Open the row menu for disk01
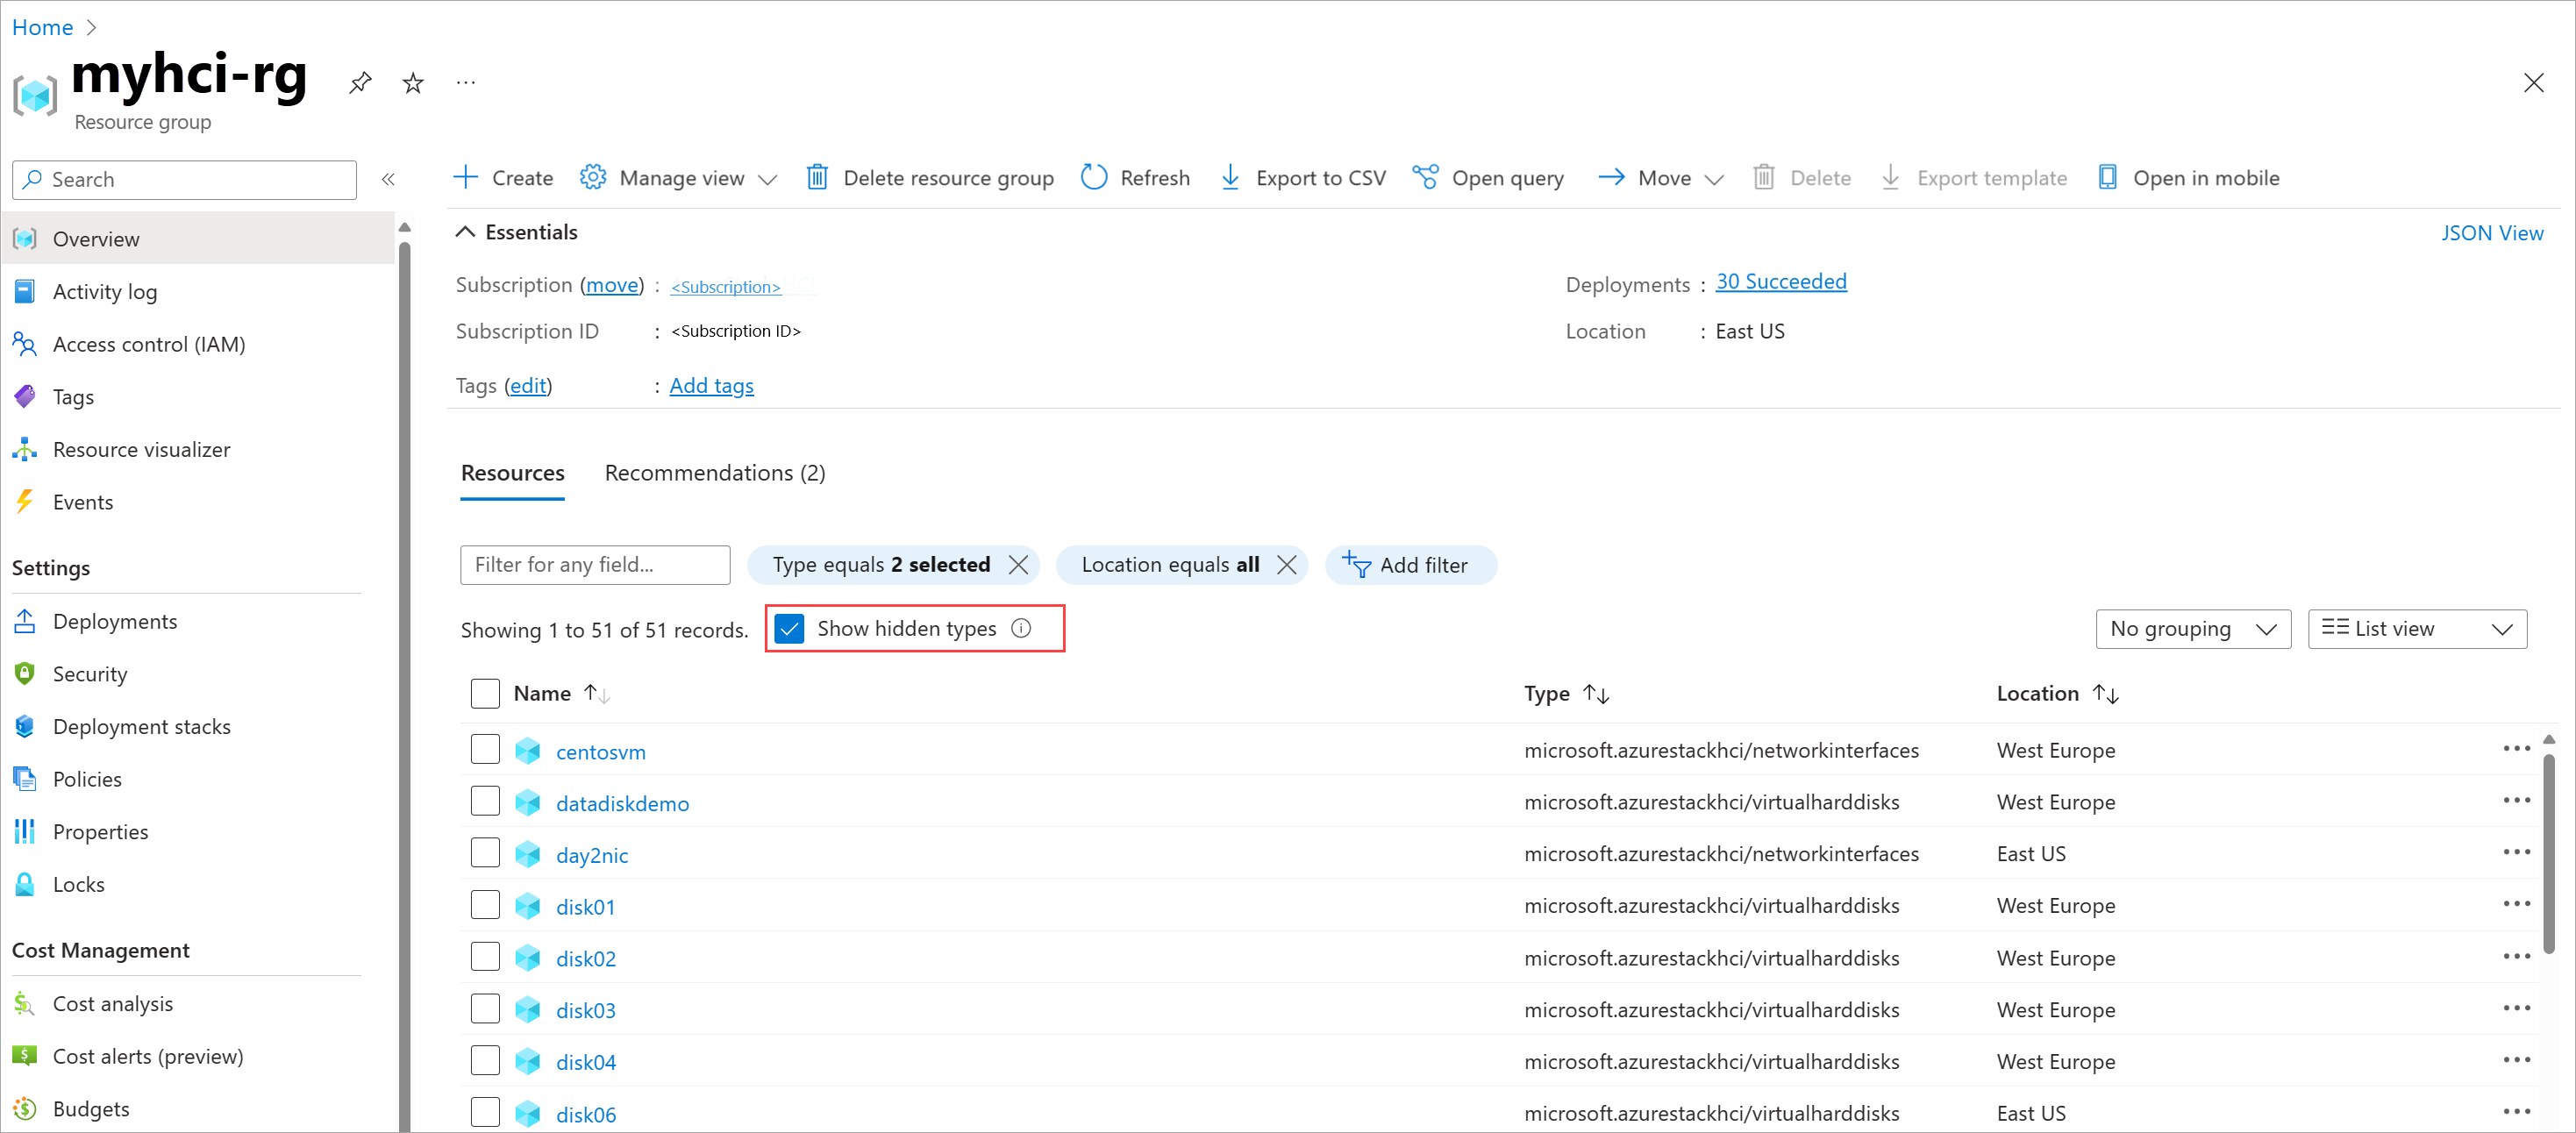Screen dimensions: 2576x1133 [x=2516, y=905]
